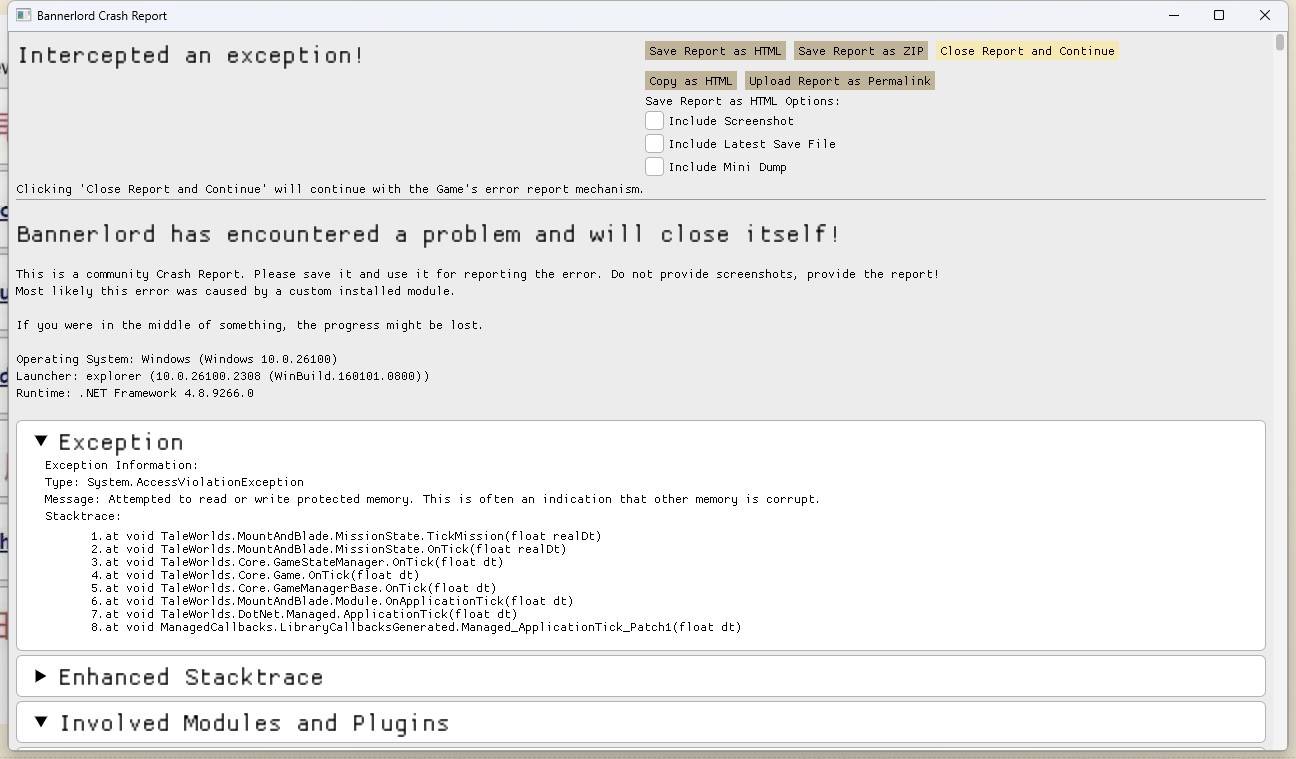Click the Operating System Windows line
1296x759 pixels.
click(177, 359)
